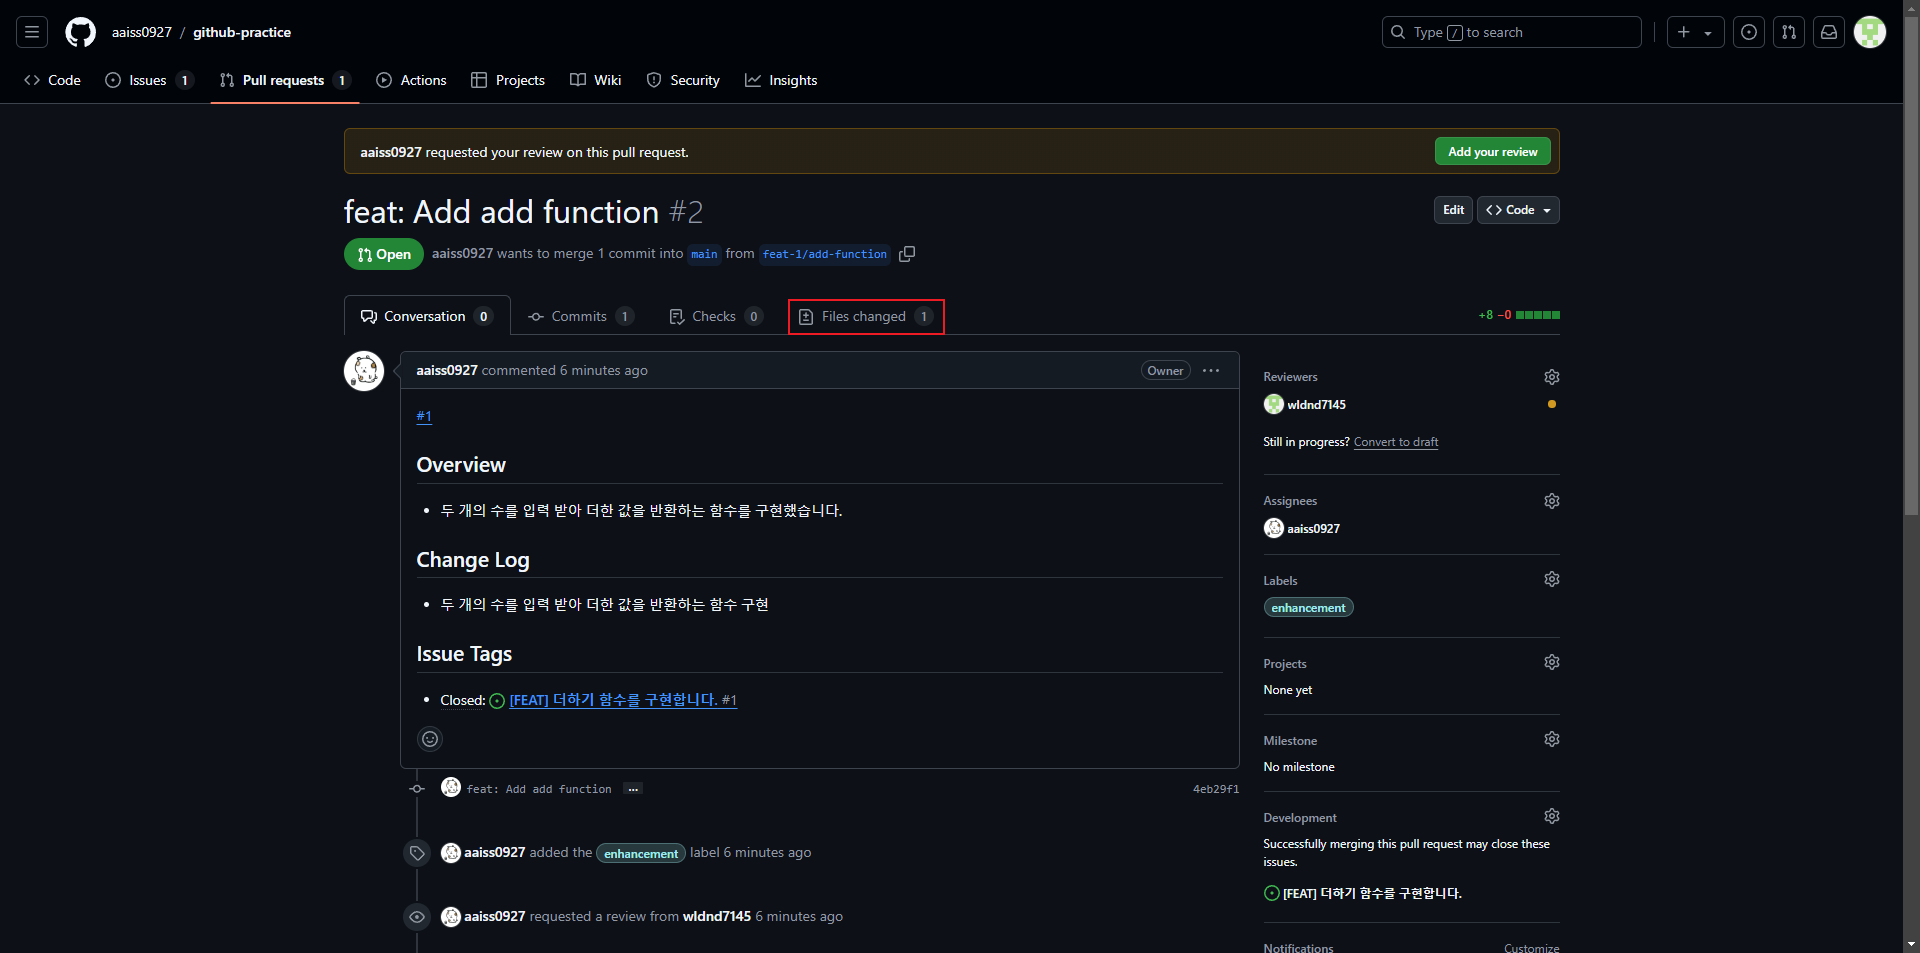Open the '[FEAT] 더하기 함수를 구현합니다. #1' link

(623, 700)
